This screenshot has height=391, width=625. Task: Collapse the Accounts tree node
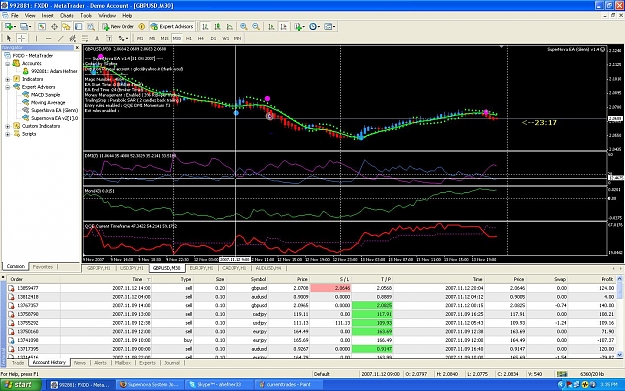click(8, 64)
